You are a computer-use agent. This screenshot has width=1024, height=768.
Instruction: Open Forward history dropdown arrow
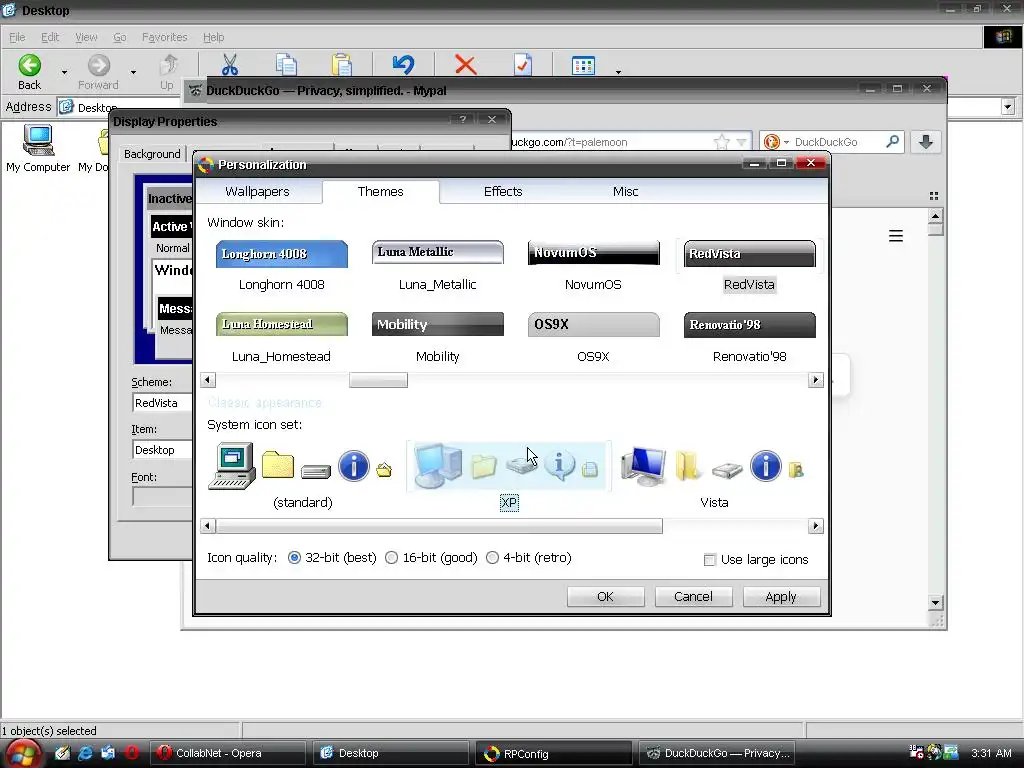pos(133,72)
